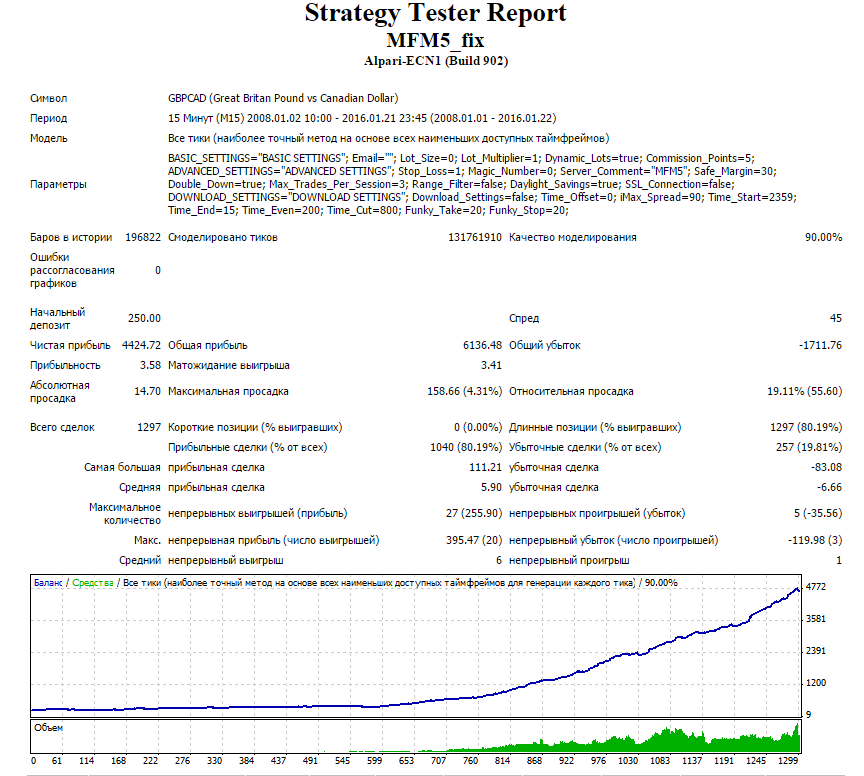Click the x-axis trade number 1299

(x=788, y=761)
